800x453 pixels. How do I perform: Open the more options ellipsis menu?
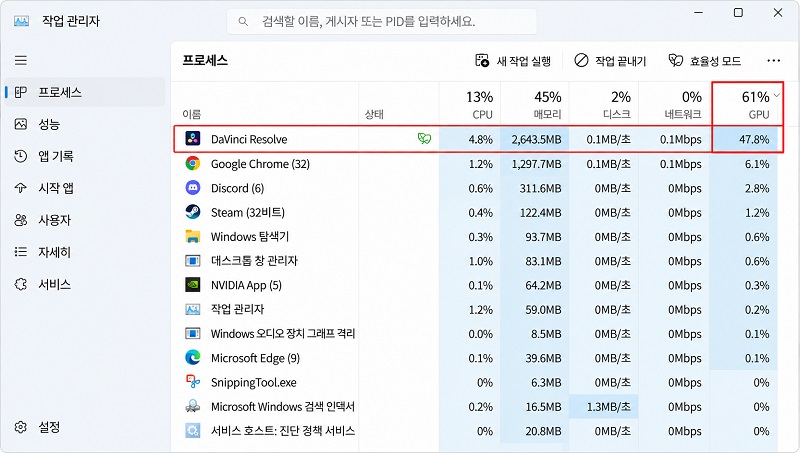773,61
